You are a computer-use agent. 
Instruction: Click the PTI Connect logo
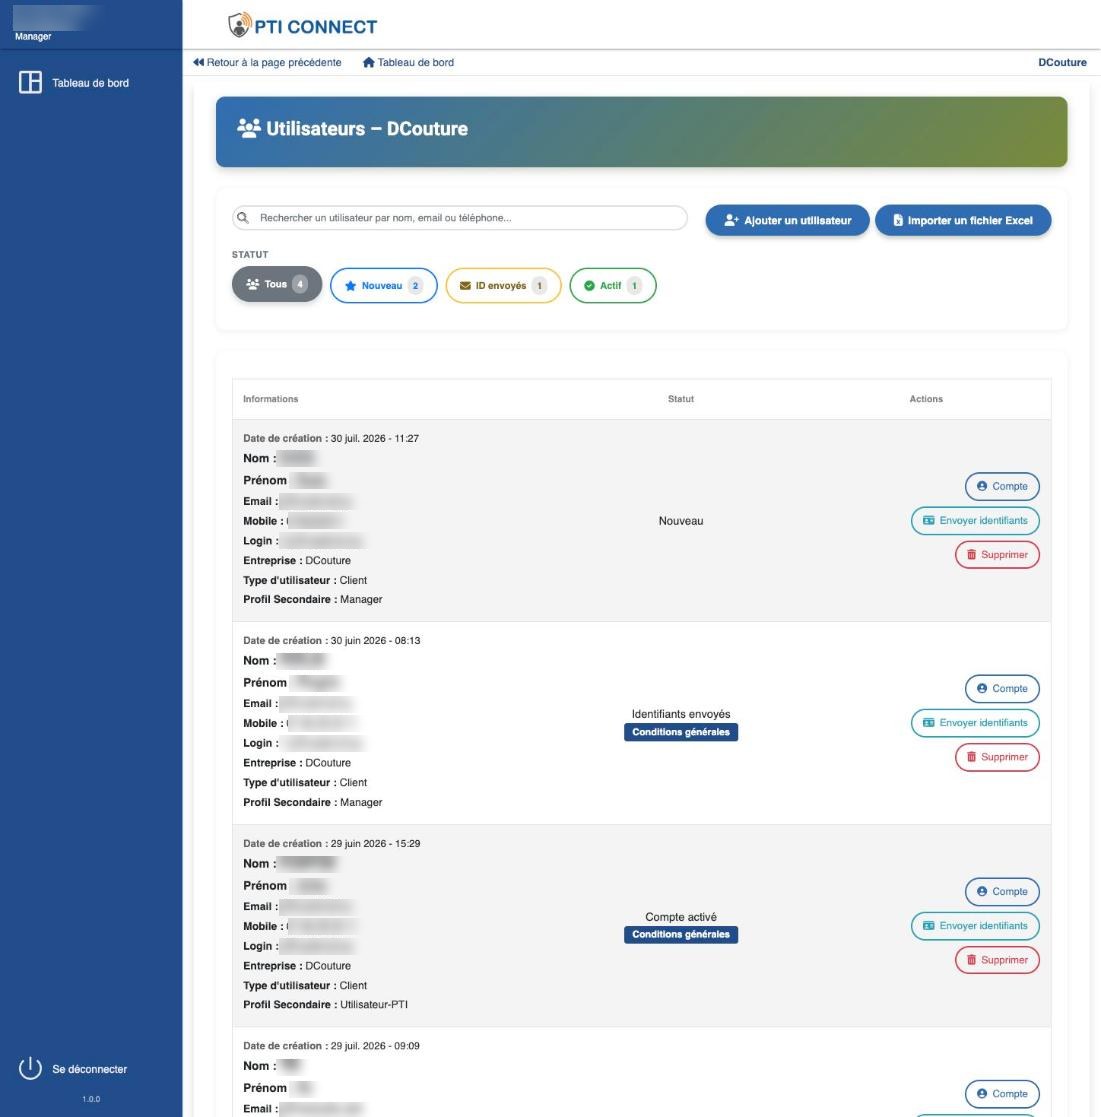click(x=303, y=26)
